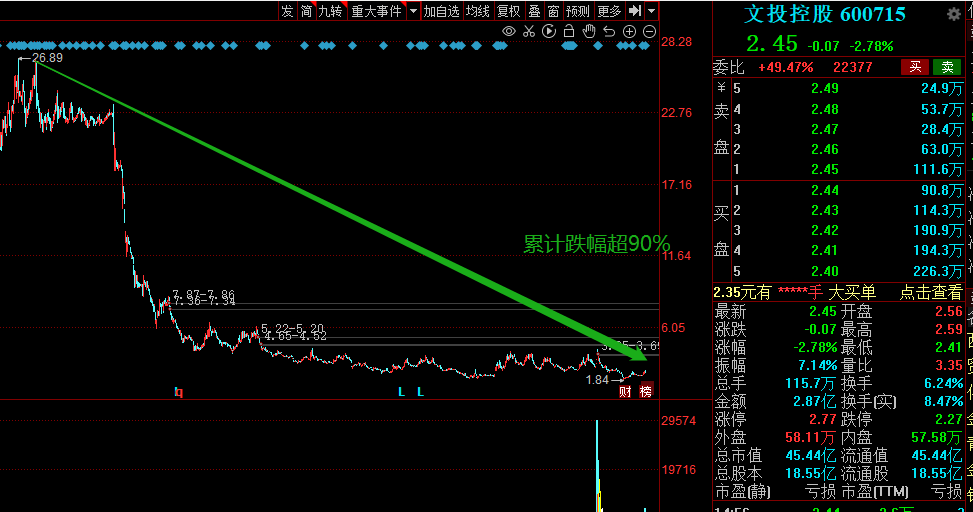973x512 pixels.
Task: Click the 1.84 low price label
Action: [x=598, y=380]
